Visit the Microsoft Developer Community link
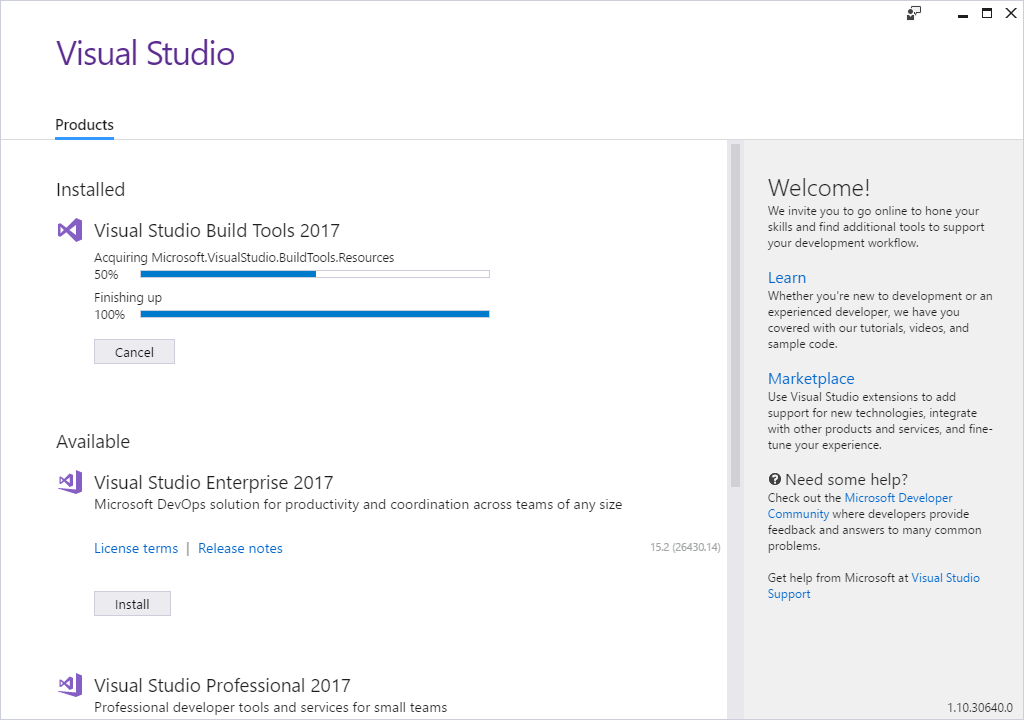This screenshot has width=1024, height=720. 898,497
